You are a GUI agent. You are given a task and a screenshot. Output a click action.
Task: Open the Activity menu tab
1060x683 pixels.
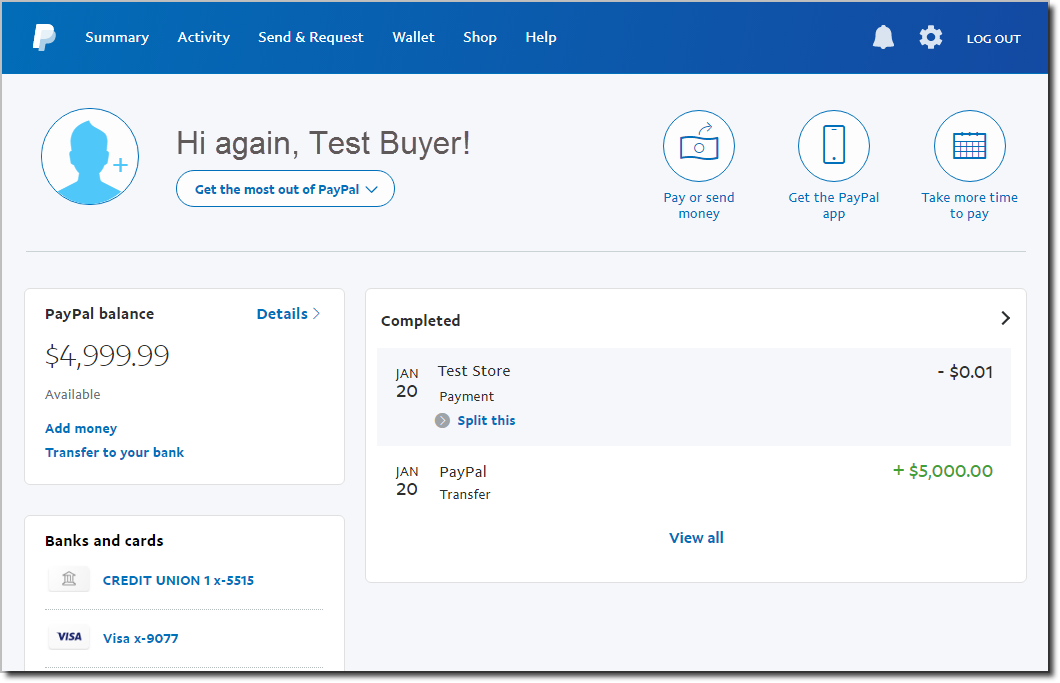click(203, 37)
